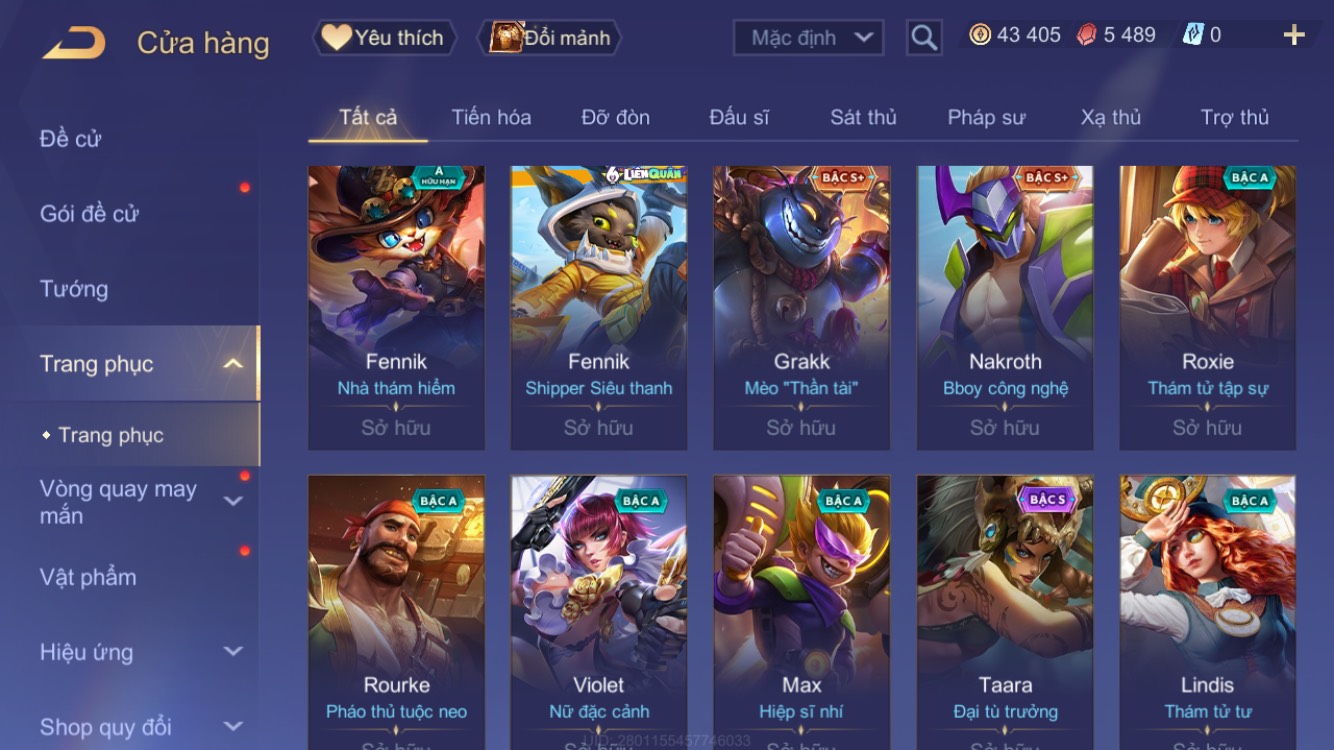Open the search magnifier icon
Screen dimensions: 1334x750
pyautogui.click(x=924, y=38)
